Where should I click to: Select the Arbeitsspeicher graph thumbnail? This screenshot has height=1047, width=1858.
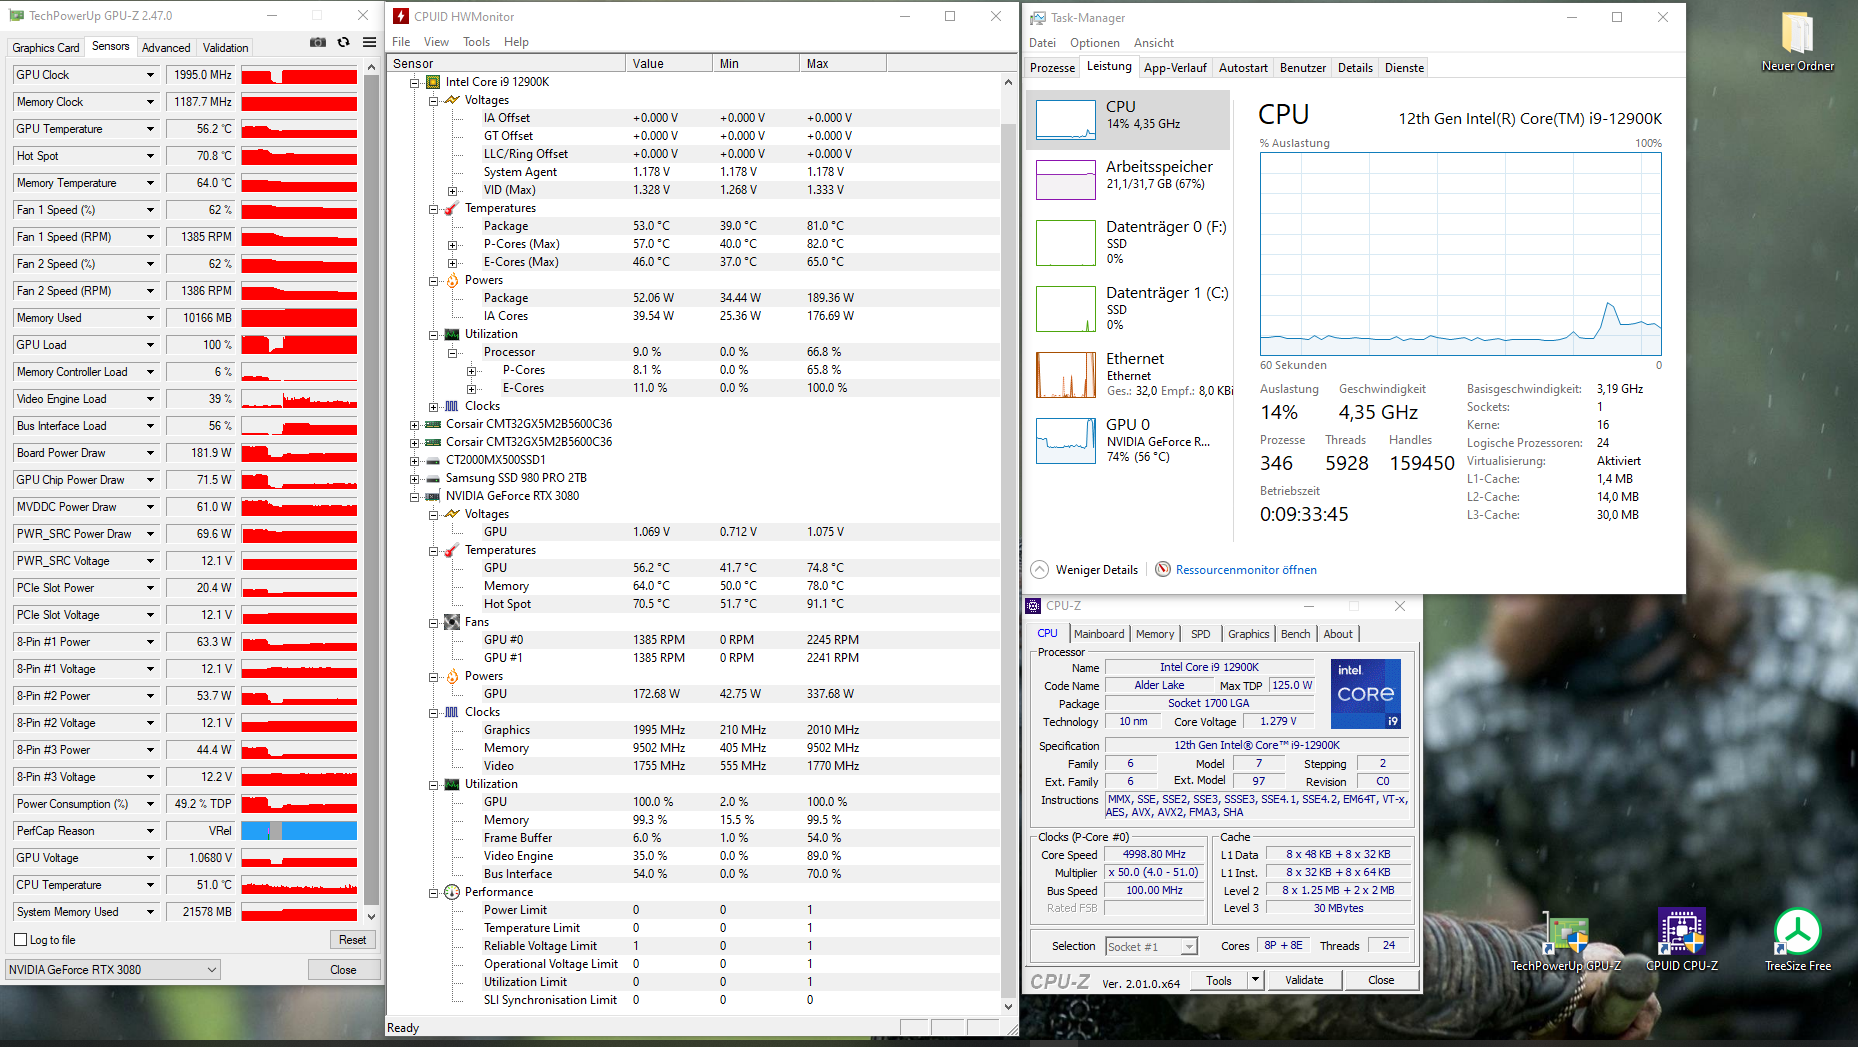click(1066, 179)
